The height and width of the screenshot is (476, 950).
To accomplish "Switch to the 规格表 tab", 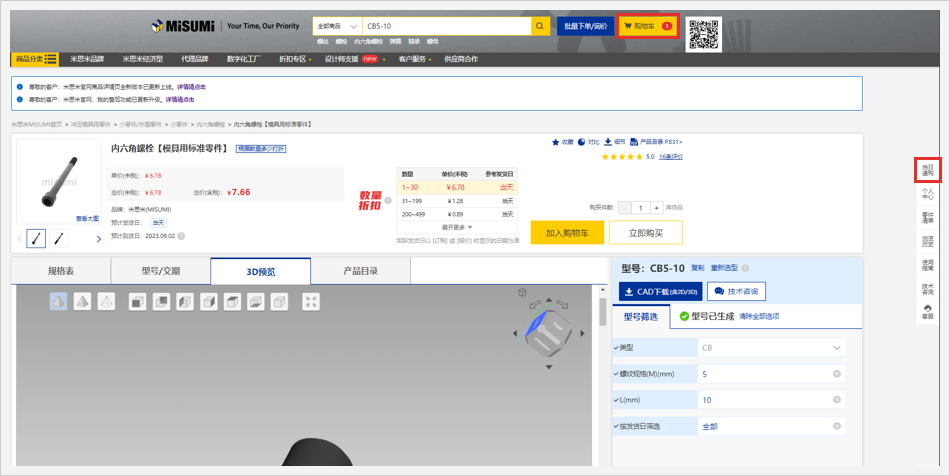I will click(61, 271).
